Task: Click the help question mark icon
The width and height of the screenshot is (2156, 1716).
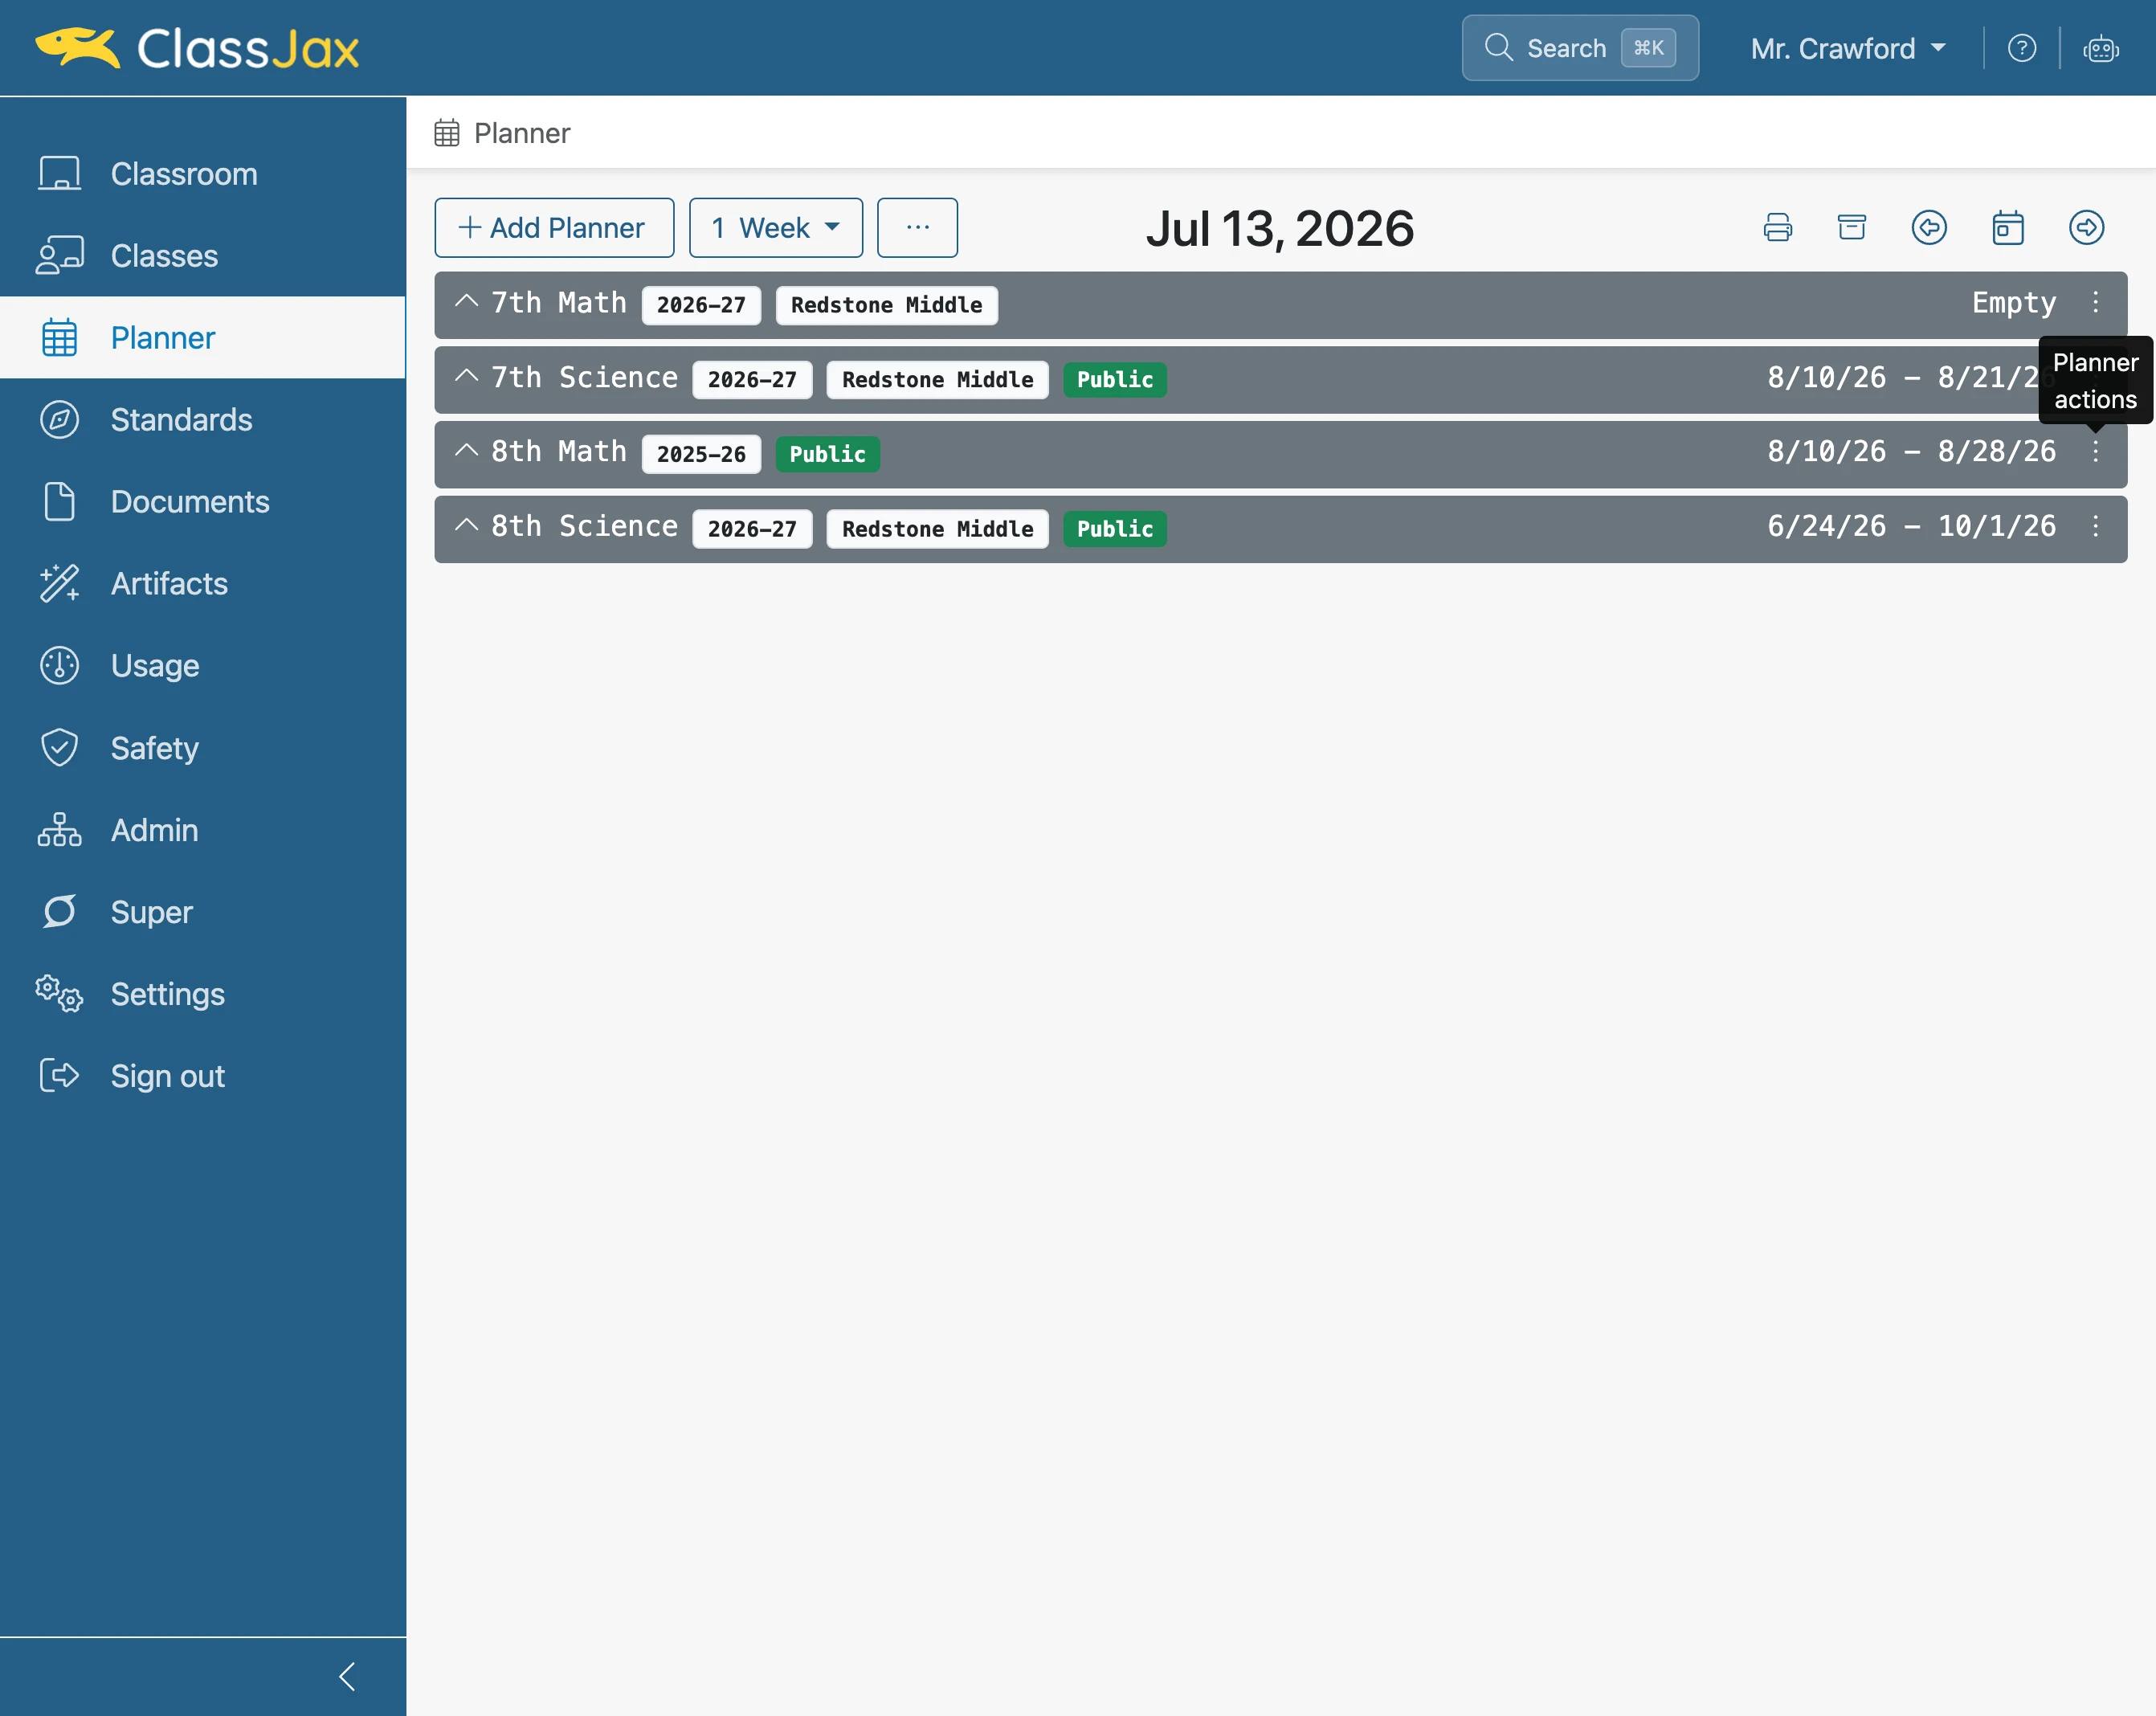Action: point(2022,48)
